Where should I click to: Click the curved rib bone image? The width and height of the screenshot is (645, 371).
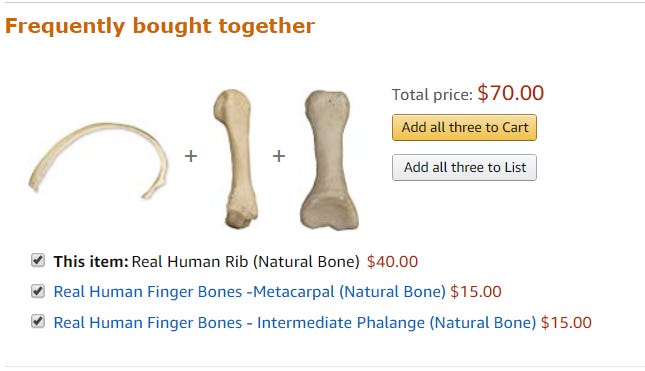pos(99,160)
